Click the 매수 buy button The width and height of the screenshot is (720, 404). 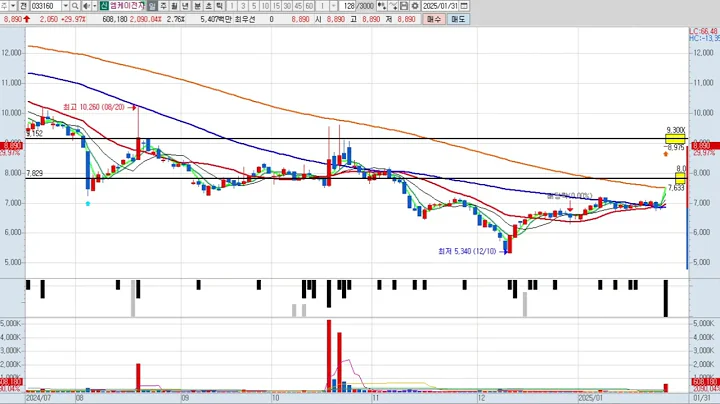[x=433, y=19]
